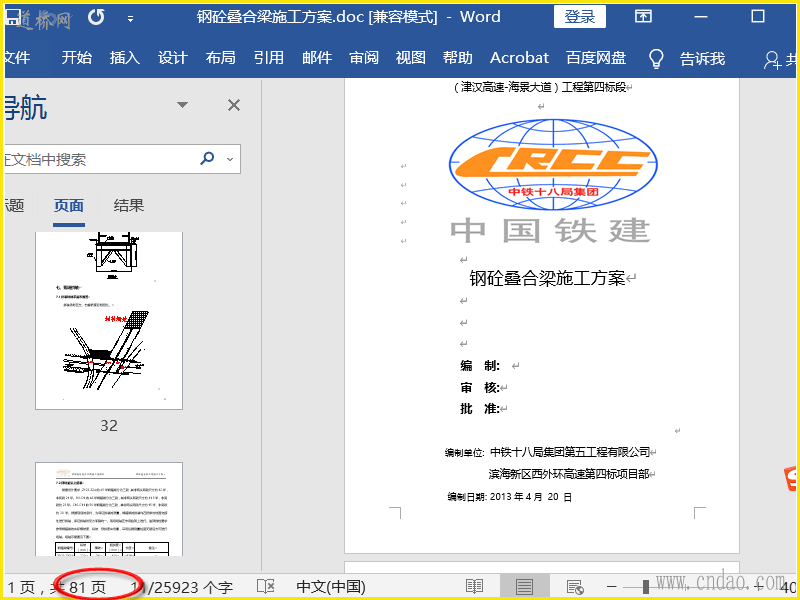Image resolution: width=800 pixels, height=600 pixels.
Task: Select the 审阅 ribbon tab
Action: click(x=364, y=58)
